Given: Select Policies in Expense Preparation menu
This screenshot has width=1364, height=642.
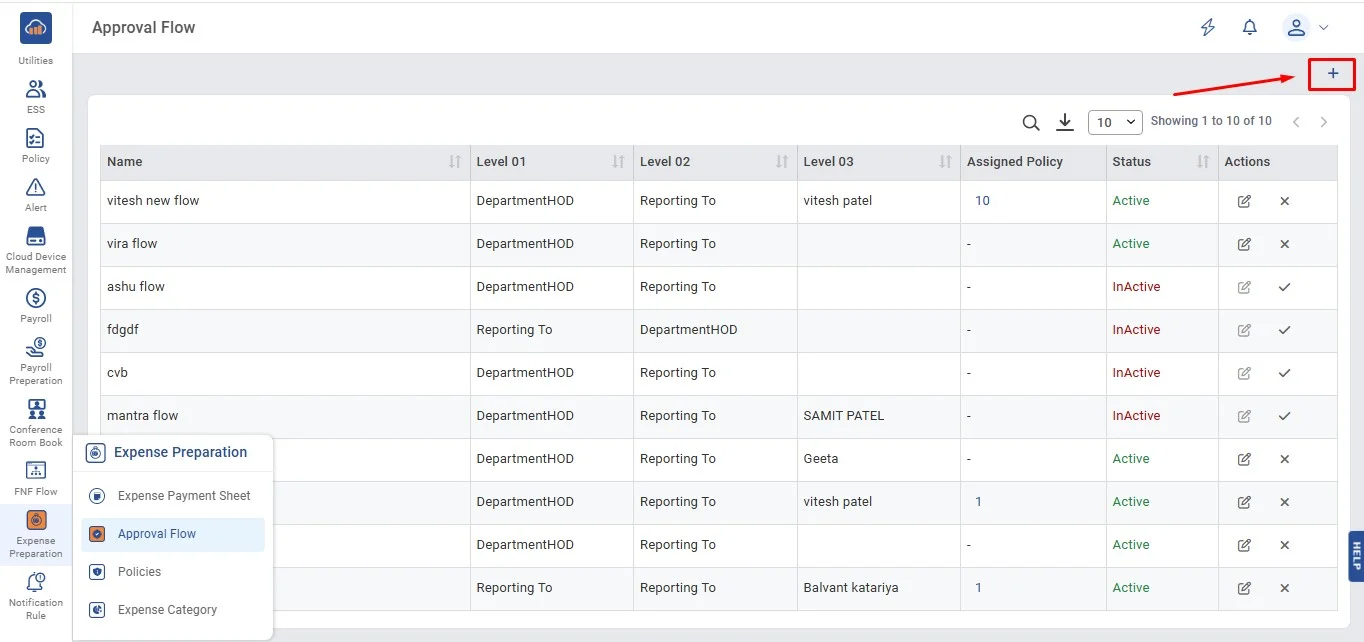Looking at the screenshot, I should click(x=139, y=572).
